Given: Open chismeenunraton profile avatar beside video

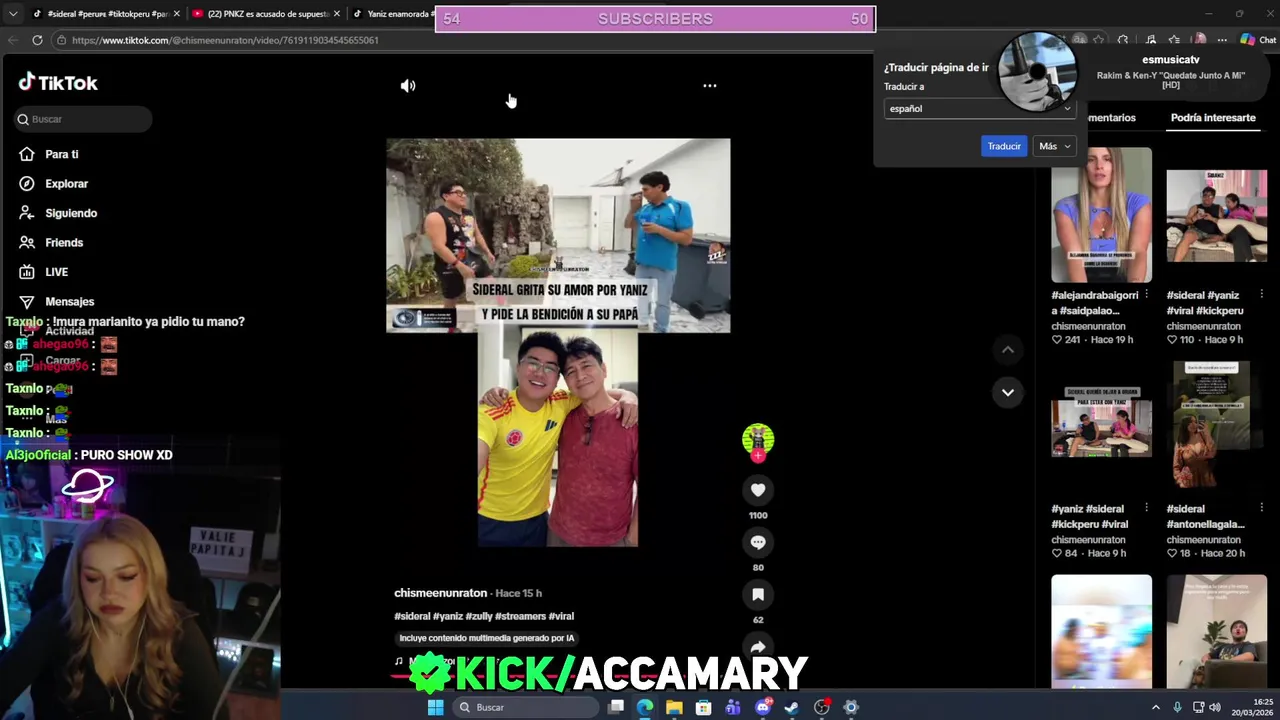Looking at the screenshot, I should [x=758, y=440].
